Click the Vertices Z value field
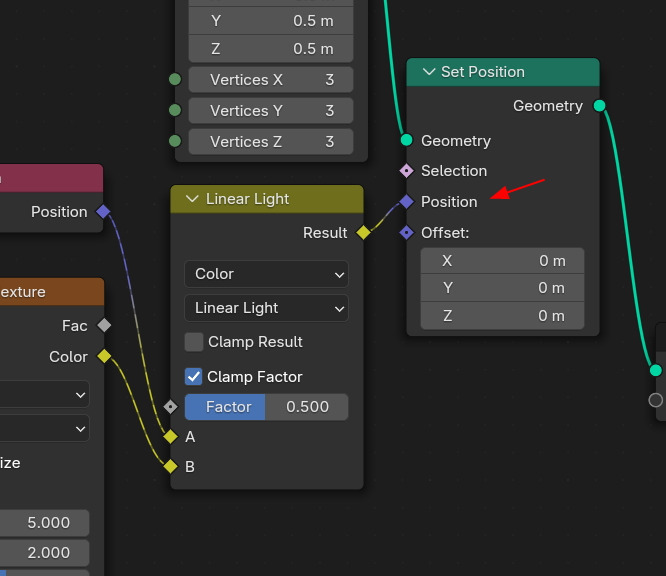The image size is (666, 576). click(x=271, y=141)
